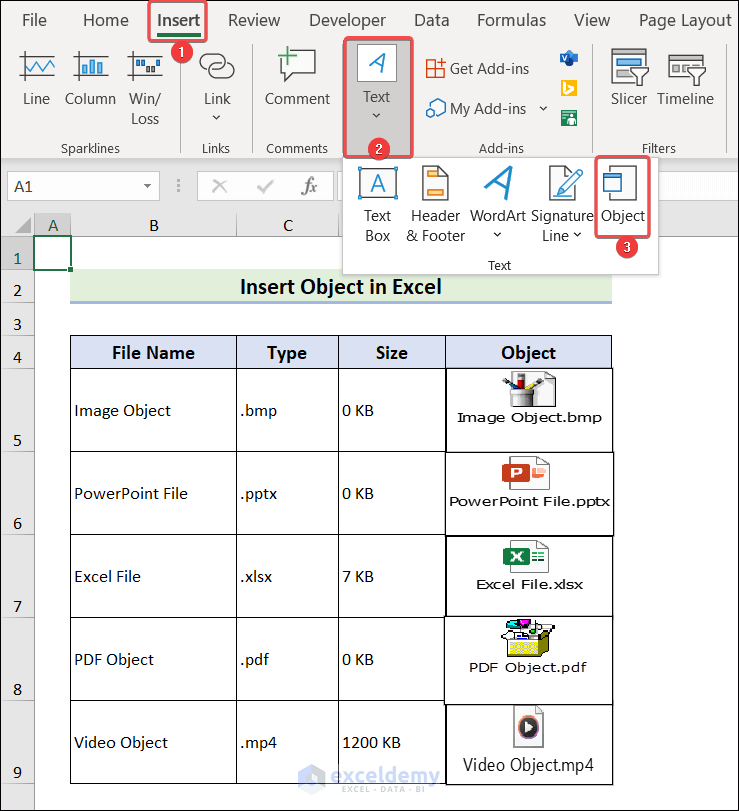Select the 'PowerPoint File' name cell

[x=154, y=493]
